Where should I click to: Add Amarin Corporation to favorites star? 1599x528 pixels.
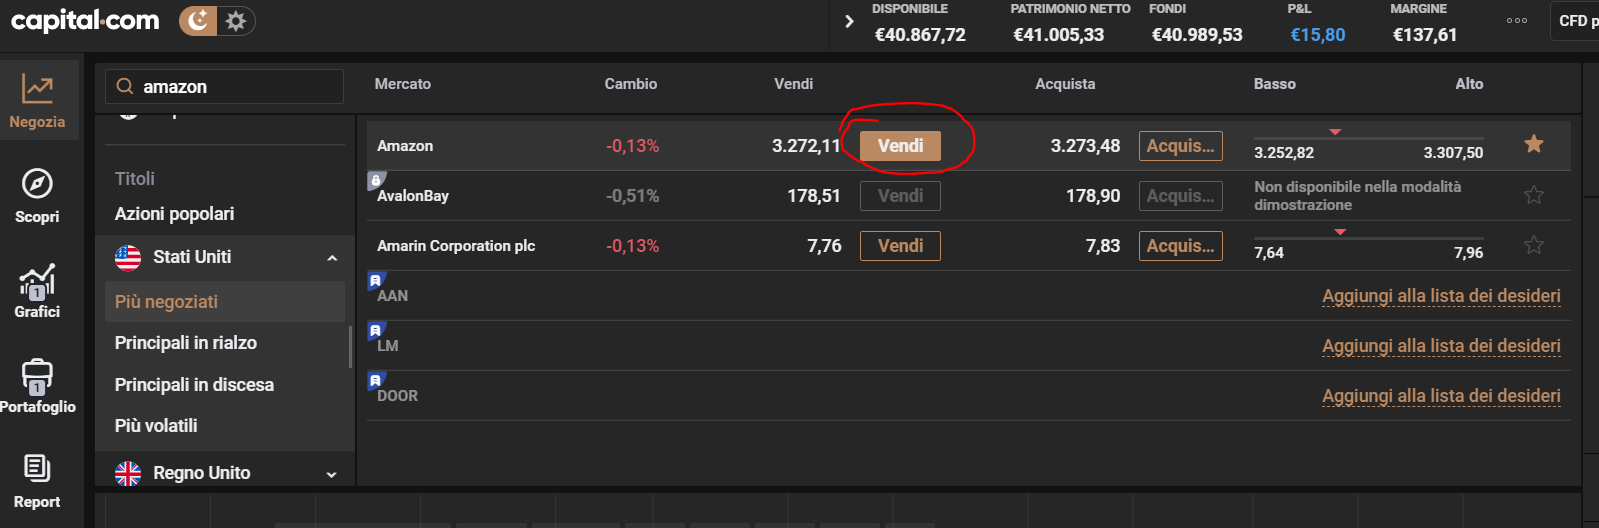click(x=1534, y=245)
